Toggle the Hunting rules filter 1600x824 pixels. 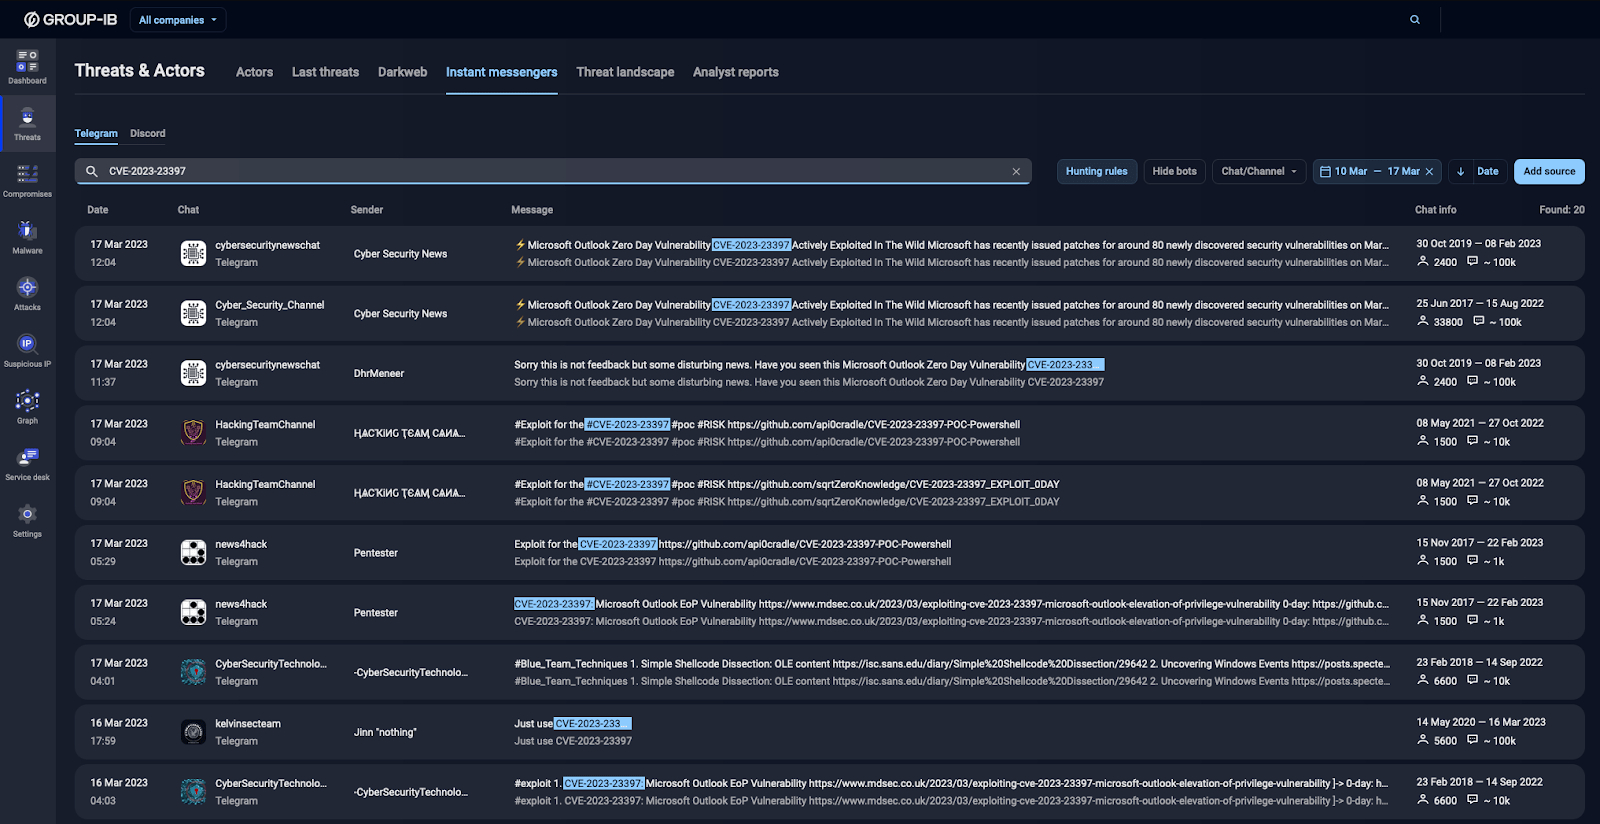pos(1096,171)
